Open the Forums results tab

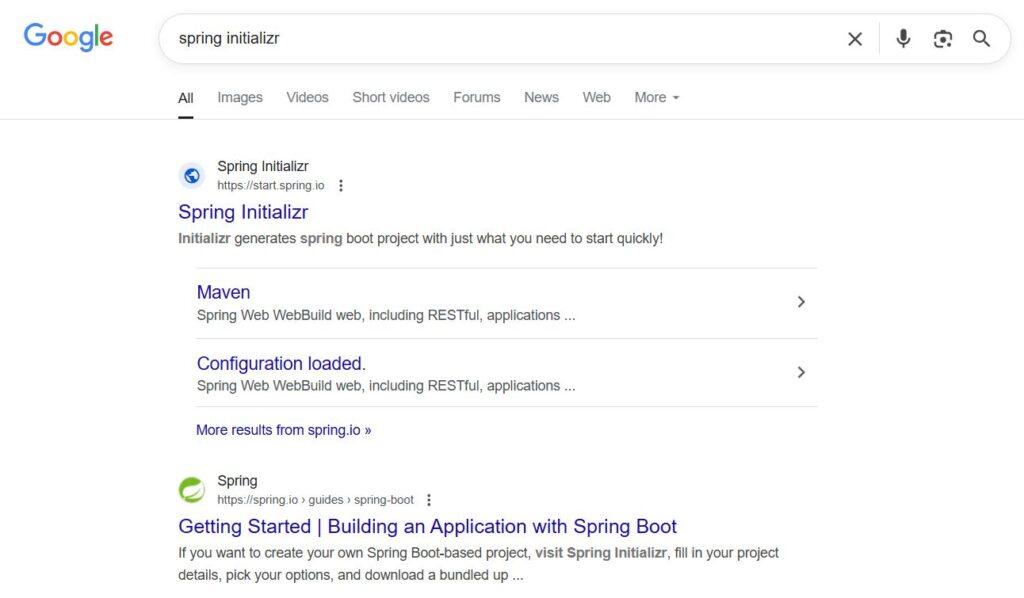[477, 97]
